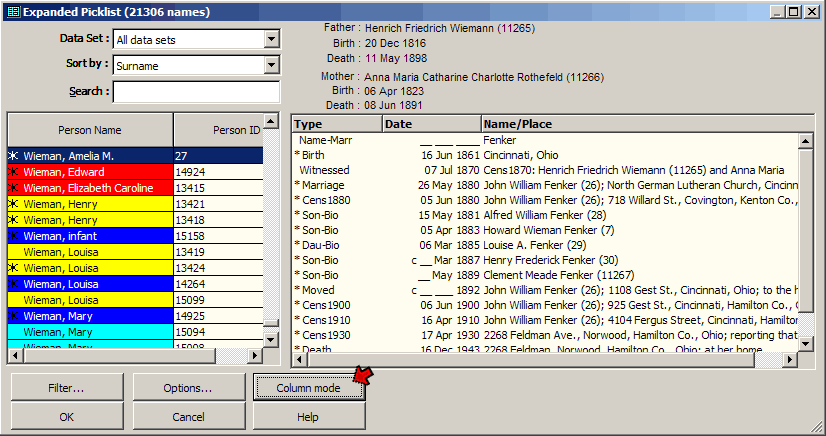826x436 pixels.
Task: Select the Cens1880 event row
Action: pos(545,200)
